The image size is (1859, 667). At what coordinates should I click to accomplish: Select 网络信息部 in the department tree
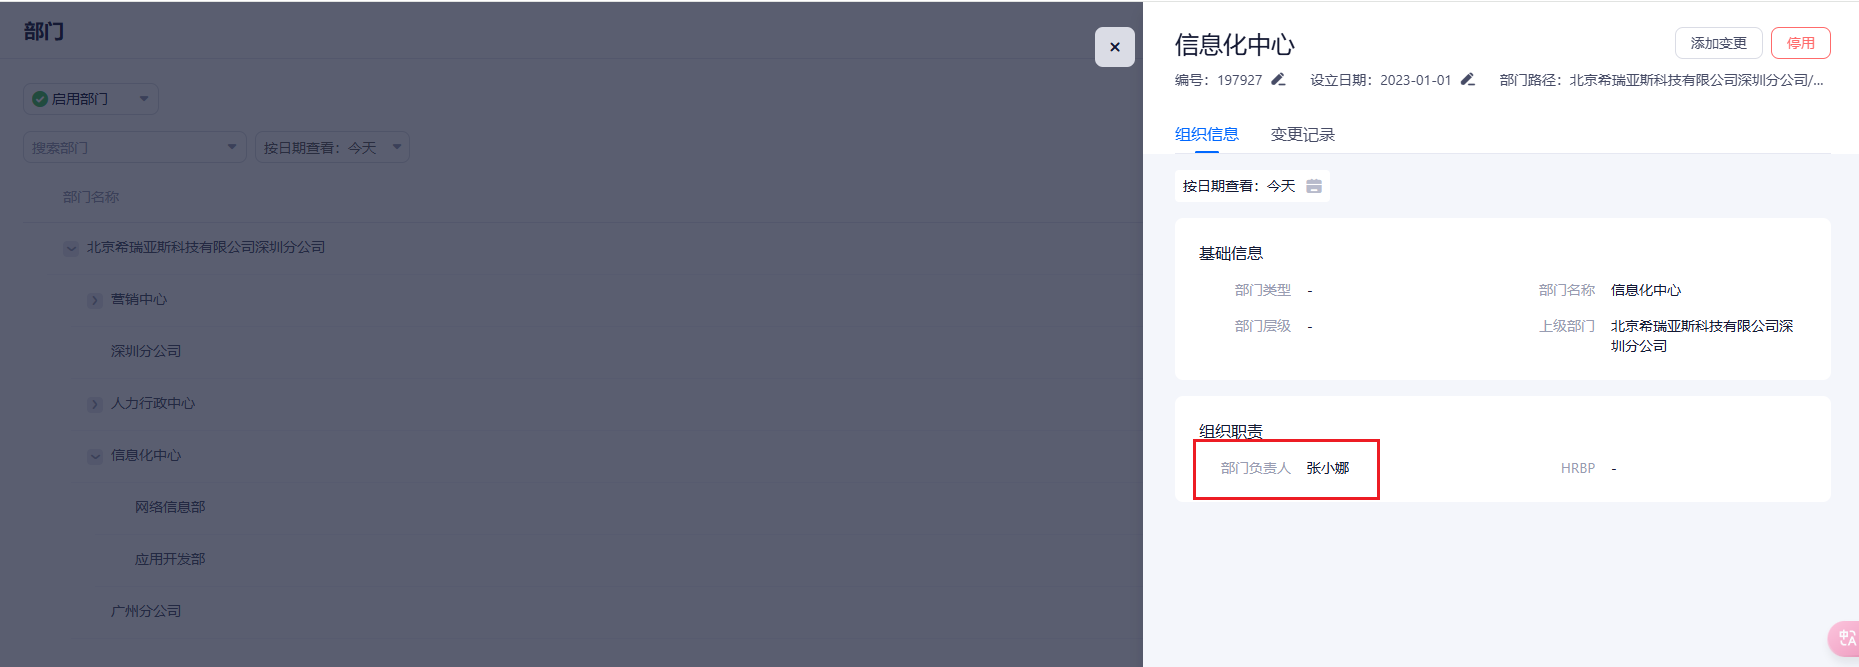click(x=170, y=507)
